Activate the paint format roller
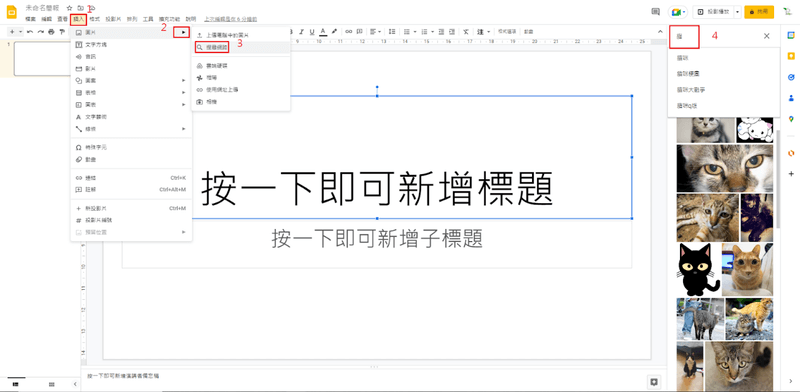 (x=62, y=32)
